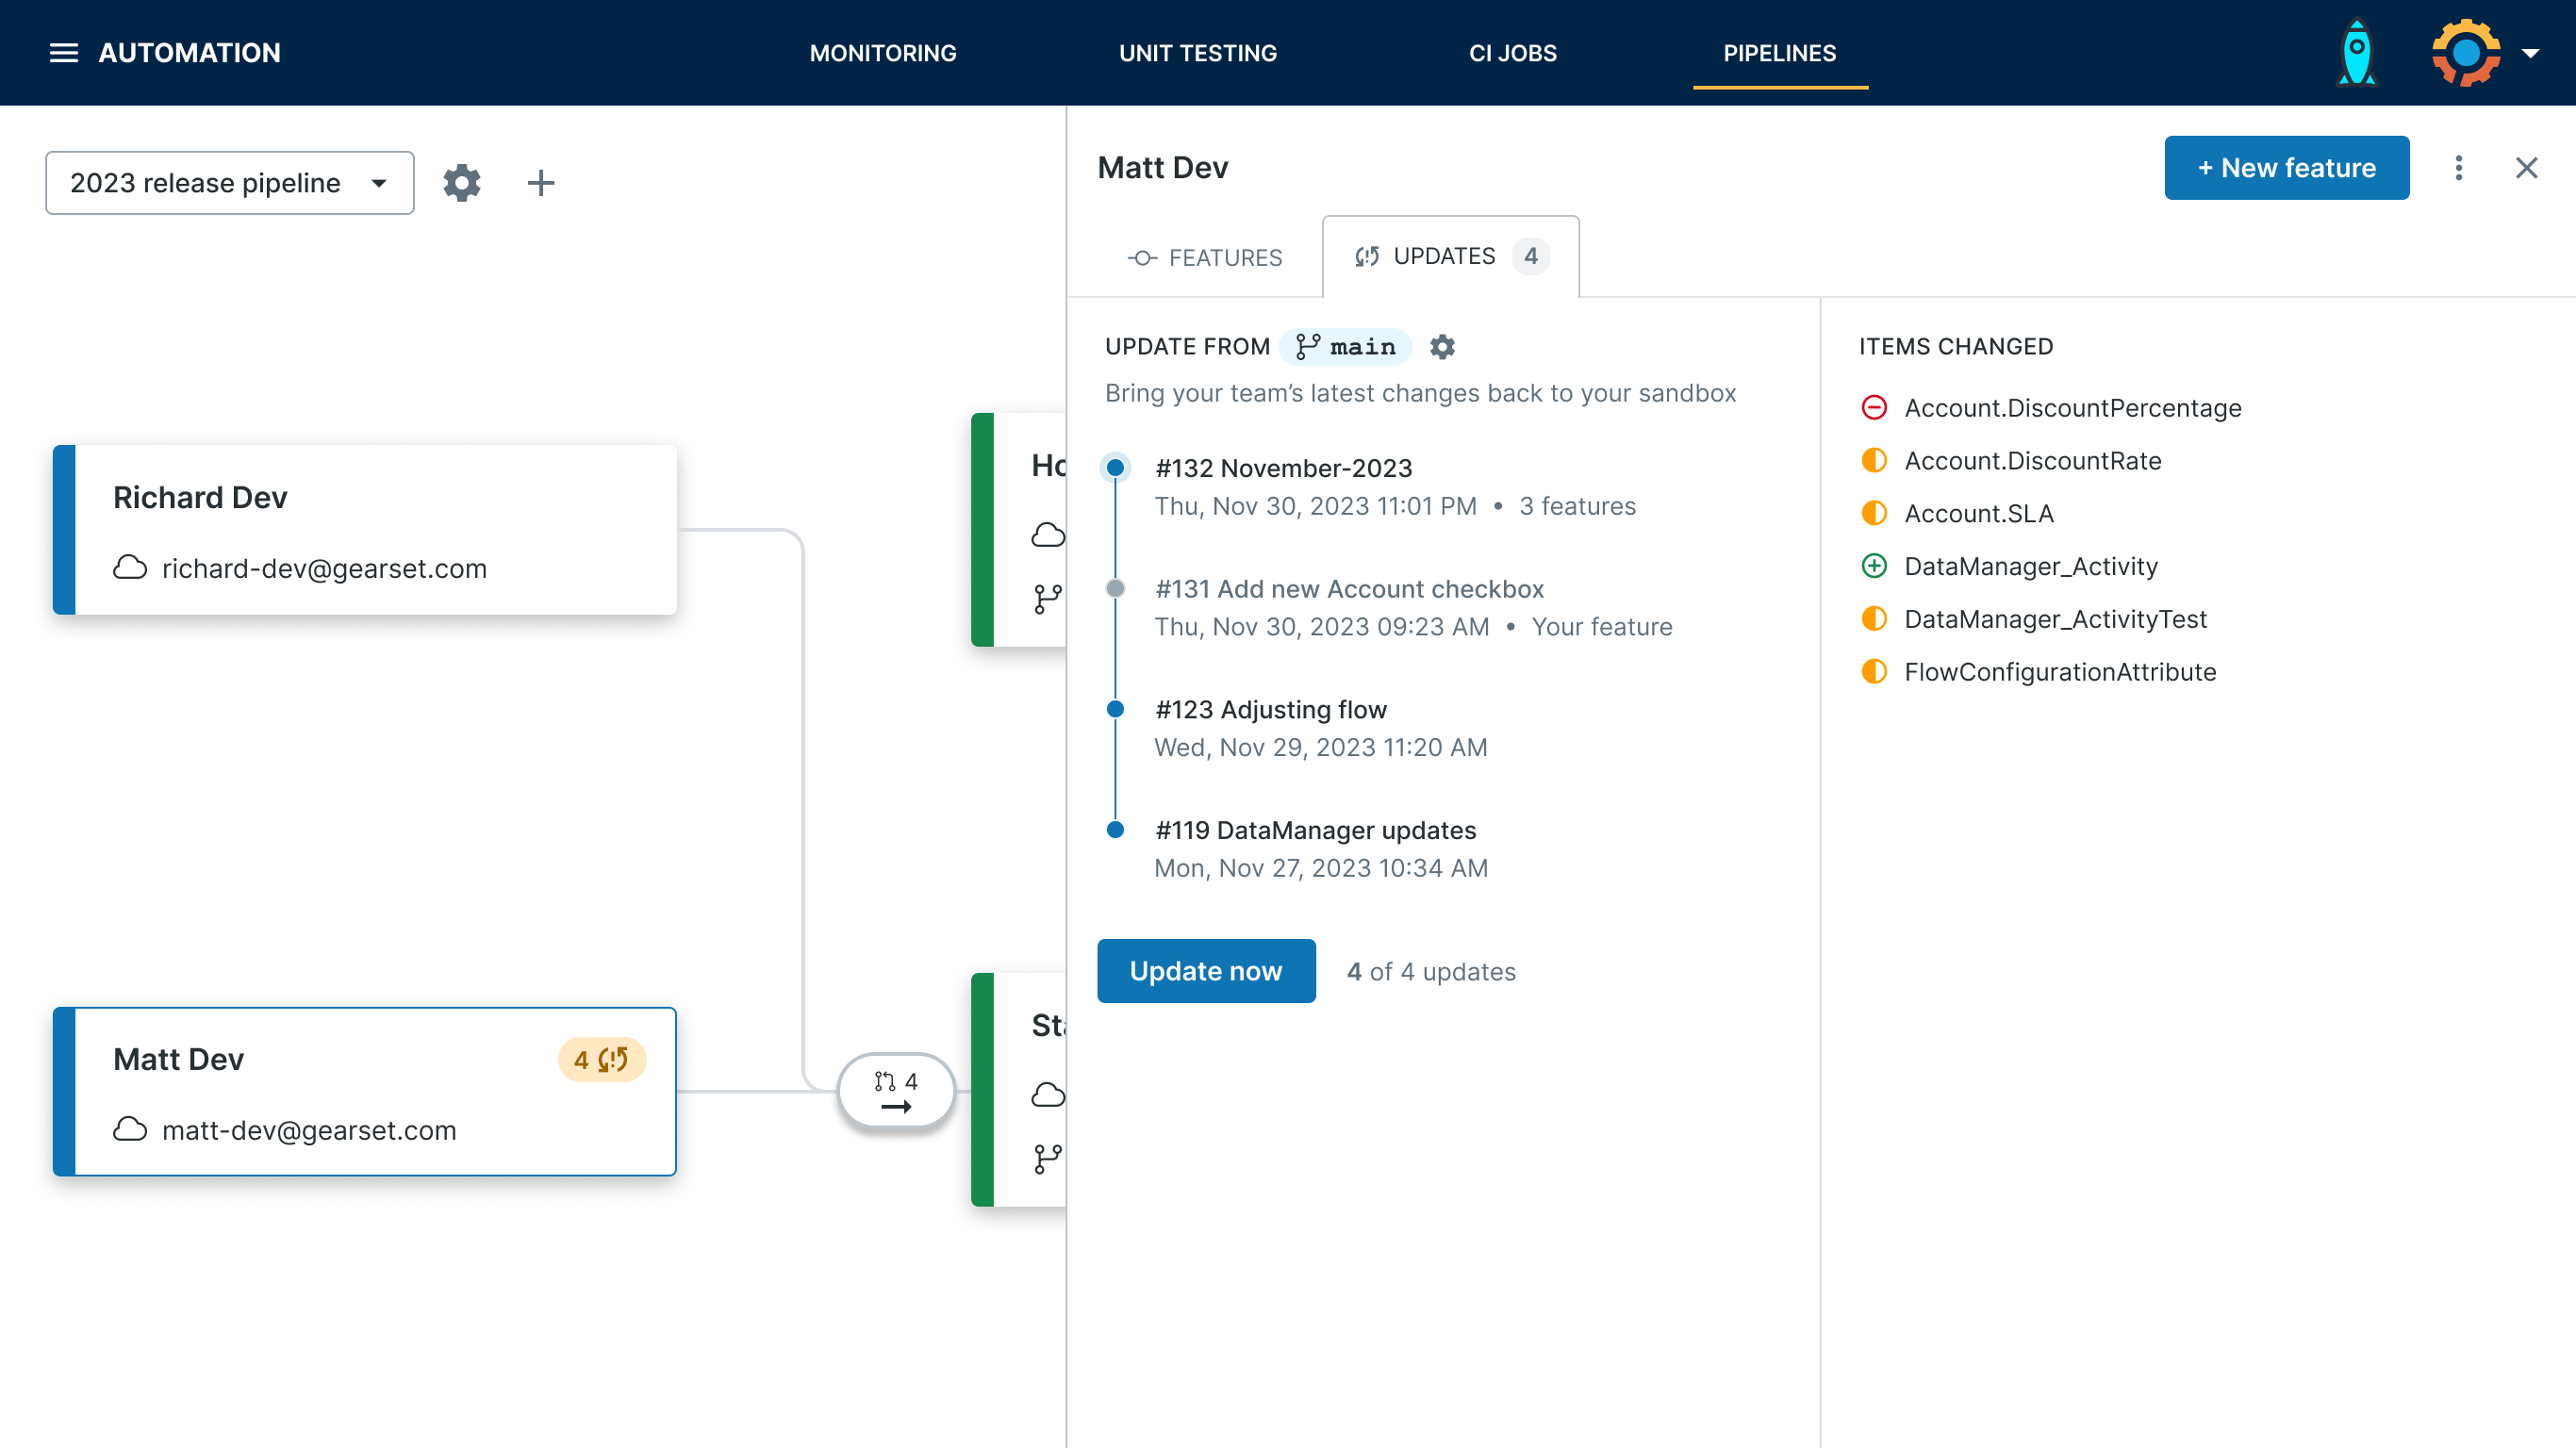Image resolution: width=2576 pixels, height=1448 pixels.
Task: Click the plus icon to add pipeline
Action: [540, 183]
